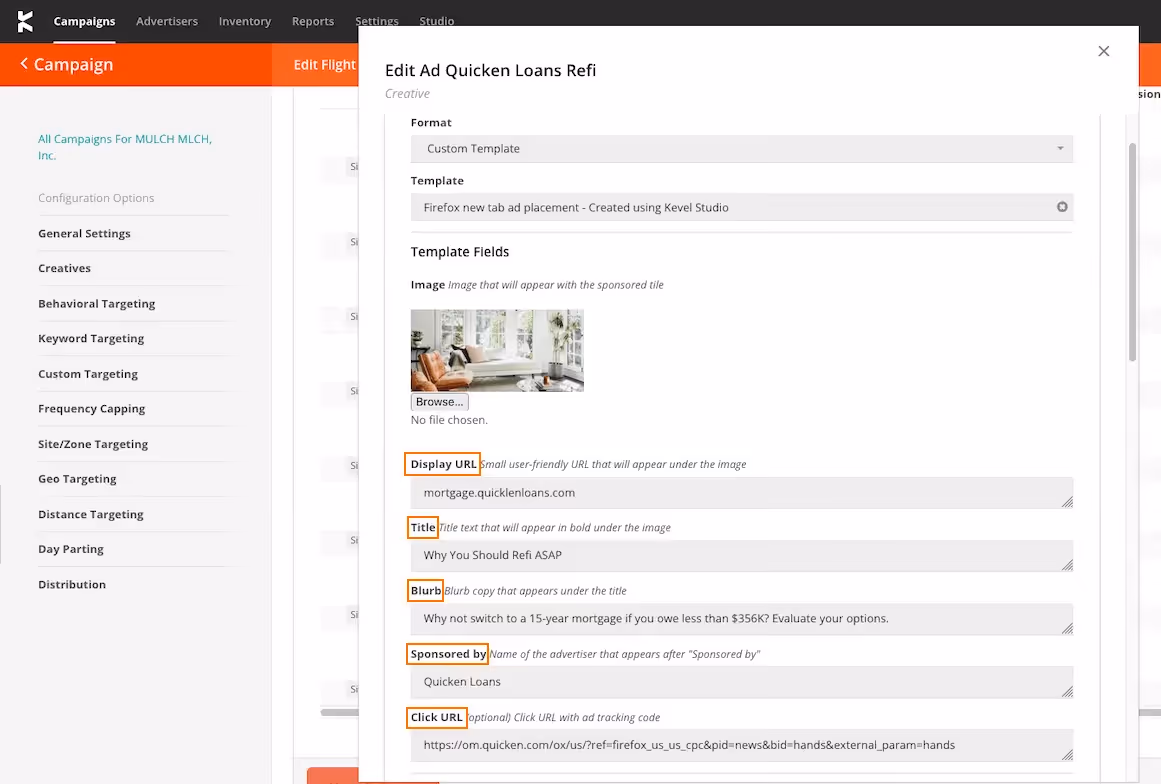Open Reports from the top navigation

(x=312, y=20)
